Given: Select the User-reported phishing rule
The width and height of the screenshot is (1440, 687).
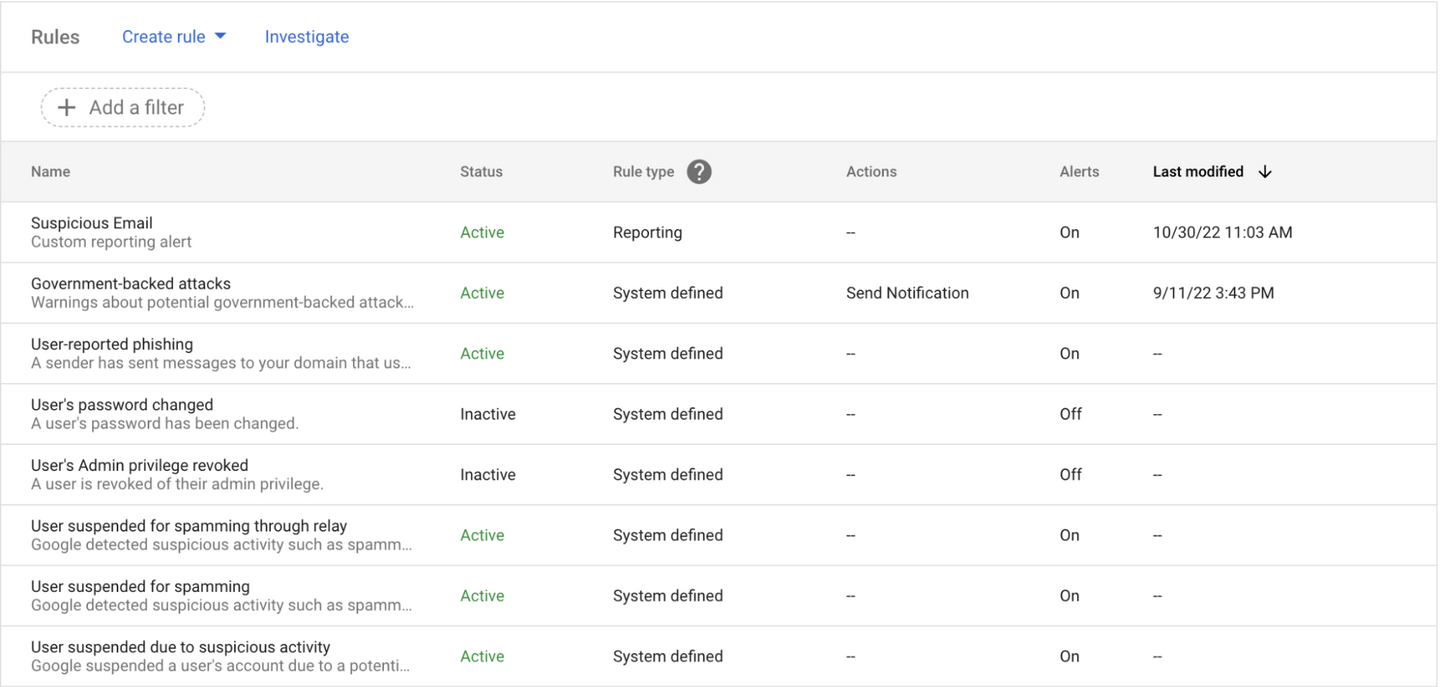Looking at the screenshot, I should 112,344.
